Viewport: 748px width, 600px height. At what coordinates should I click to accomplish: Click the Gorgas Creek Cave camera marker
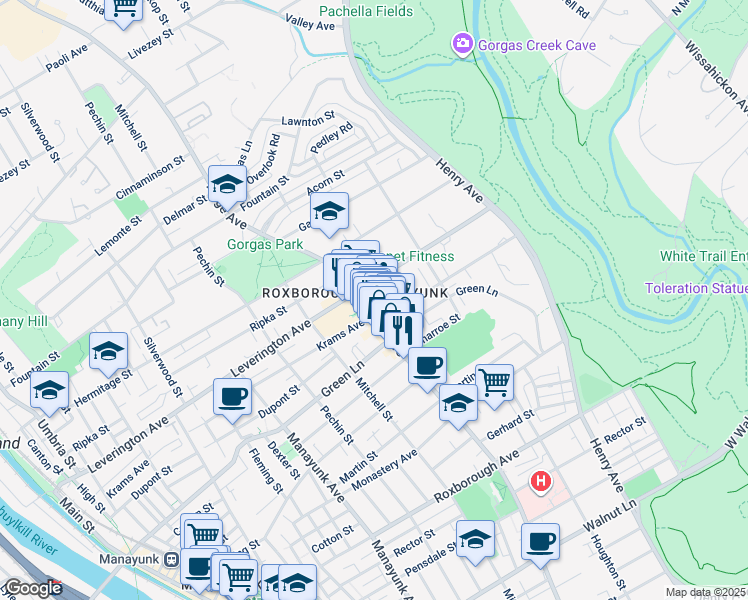462,44
